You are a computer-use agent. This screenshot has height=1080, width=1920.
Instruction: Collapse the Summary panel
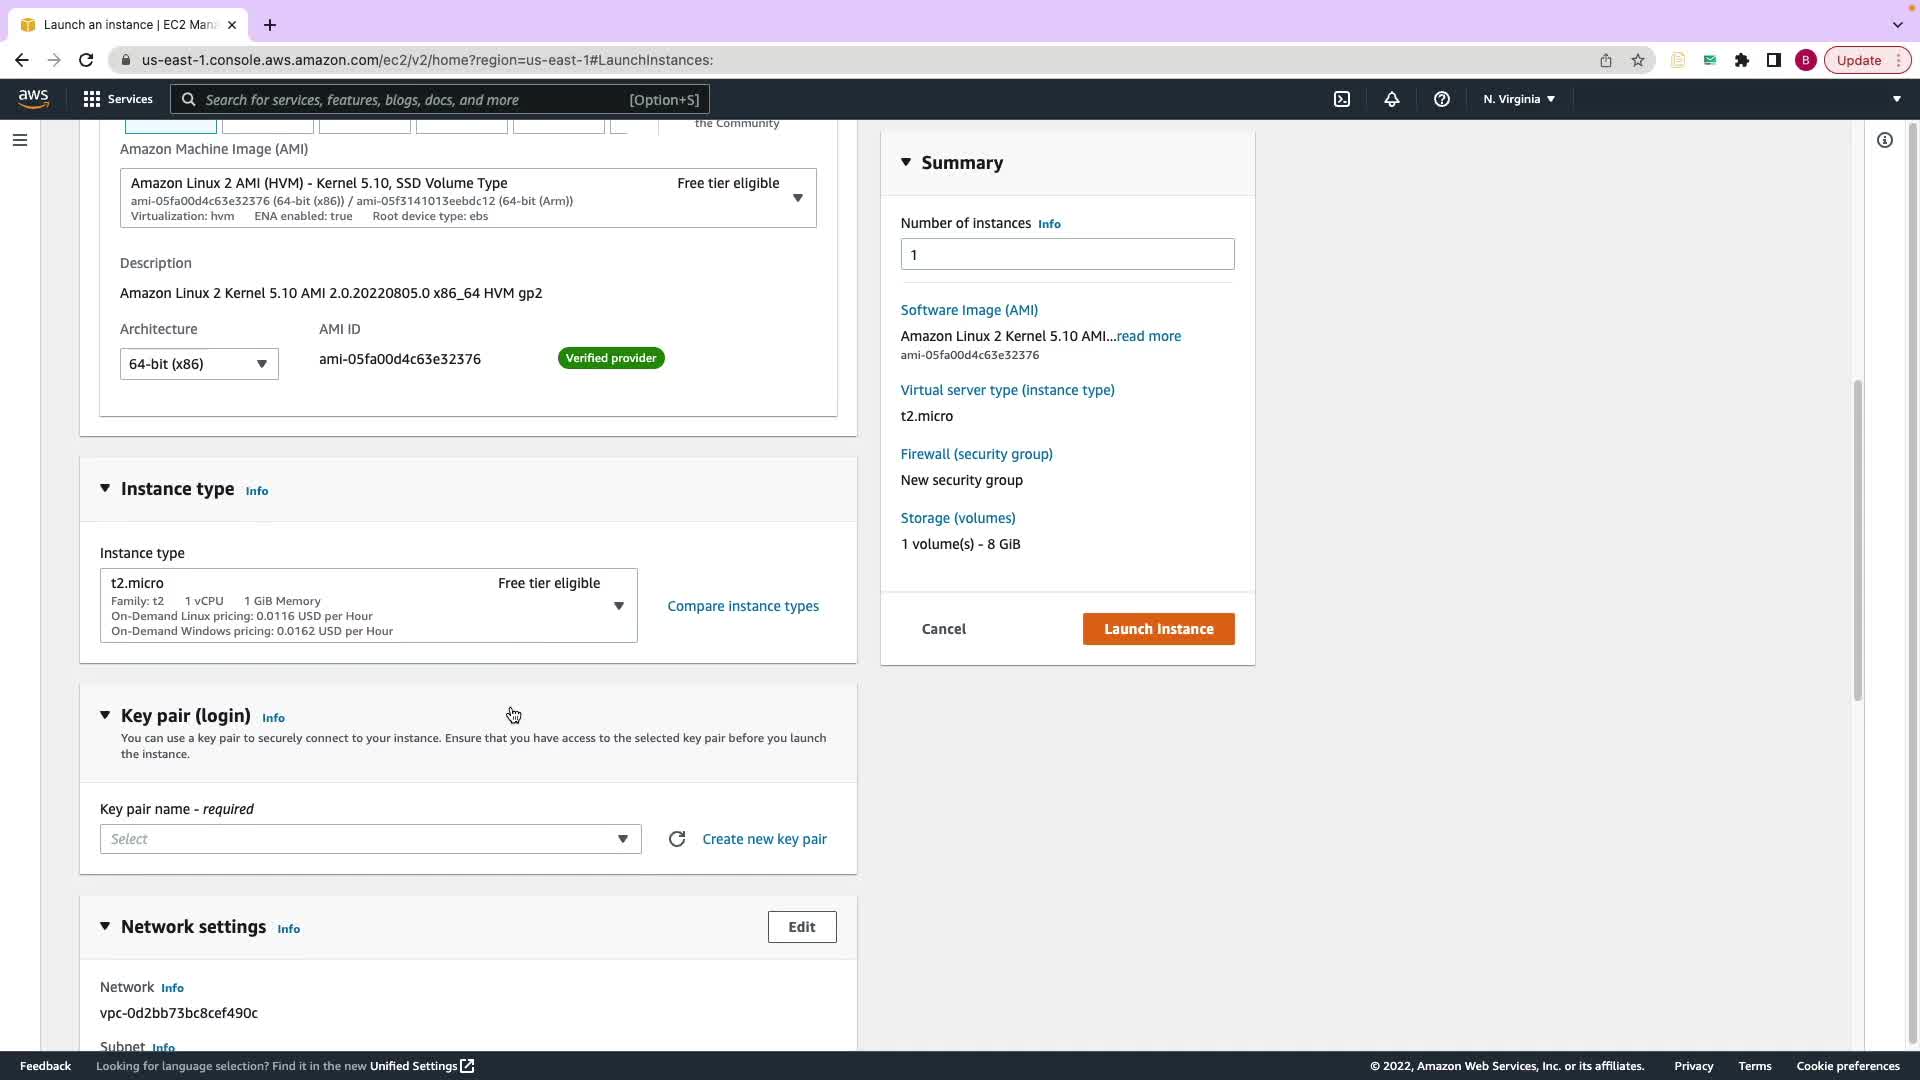coord(906,162)
